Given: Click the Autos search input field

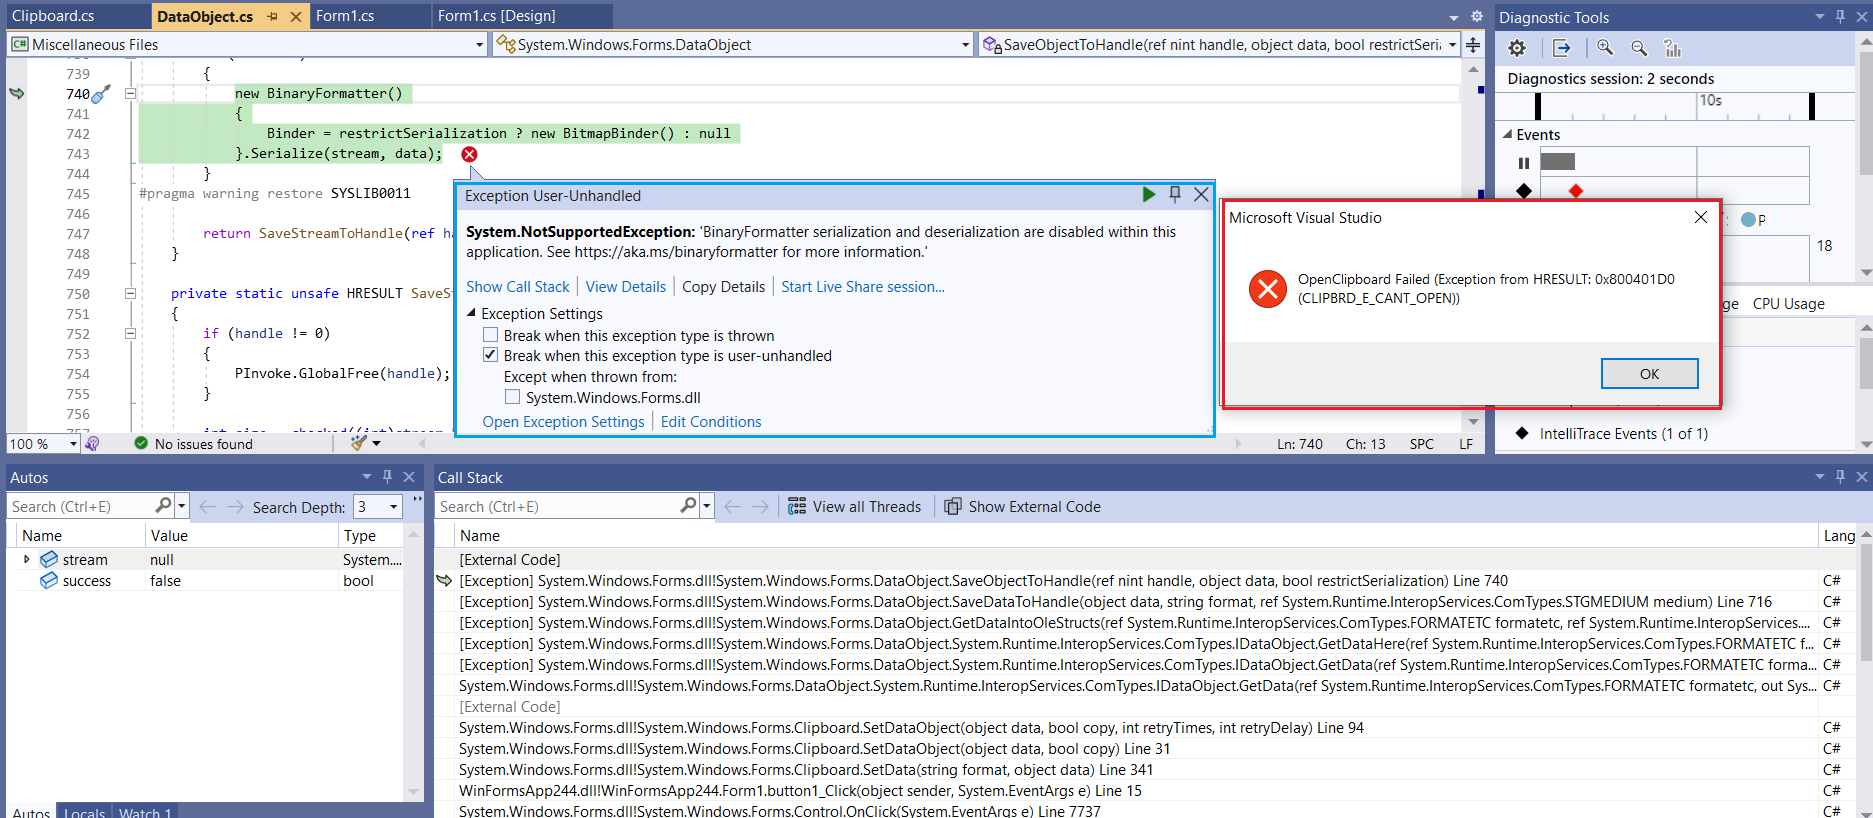Looking at the screenshot, I should coord(82,506).
